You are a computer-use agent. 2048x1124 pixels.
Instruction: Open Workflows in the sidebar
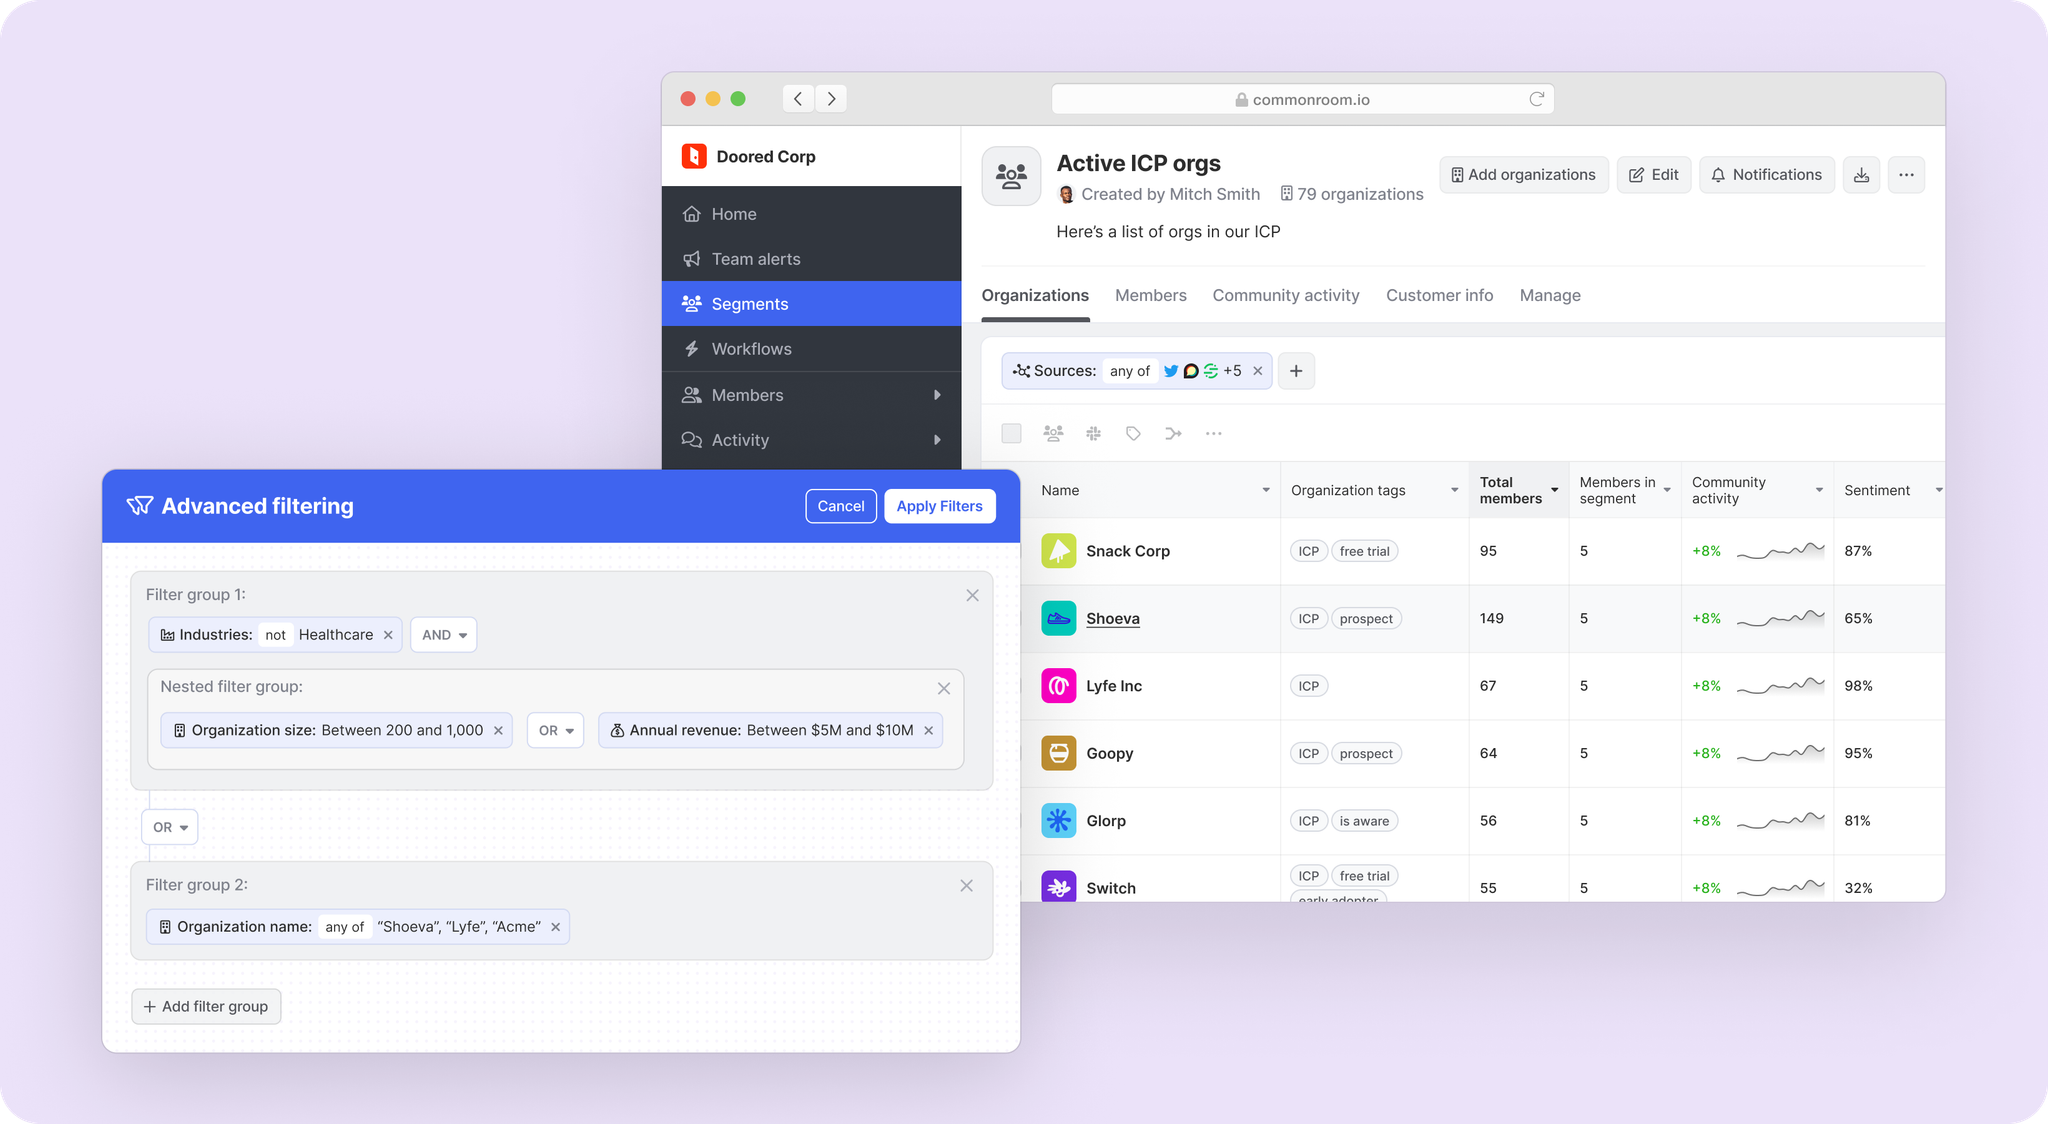tap(751, 349)
